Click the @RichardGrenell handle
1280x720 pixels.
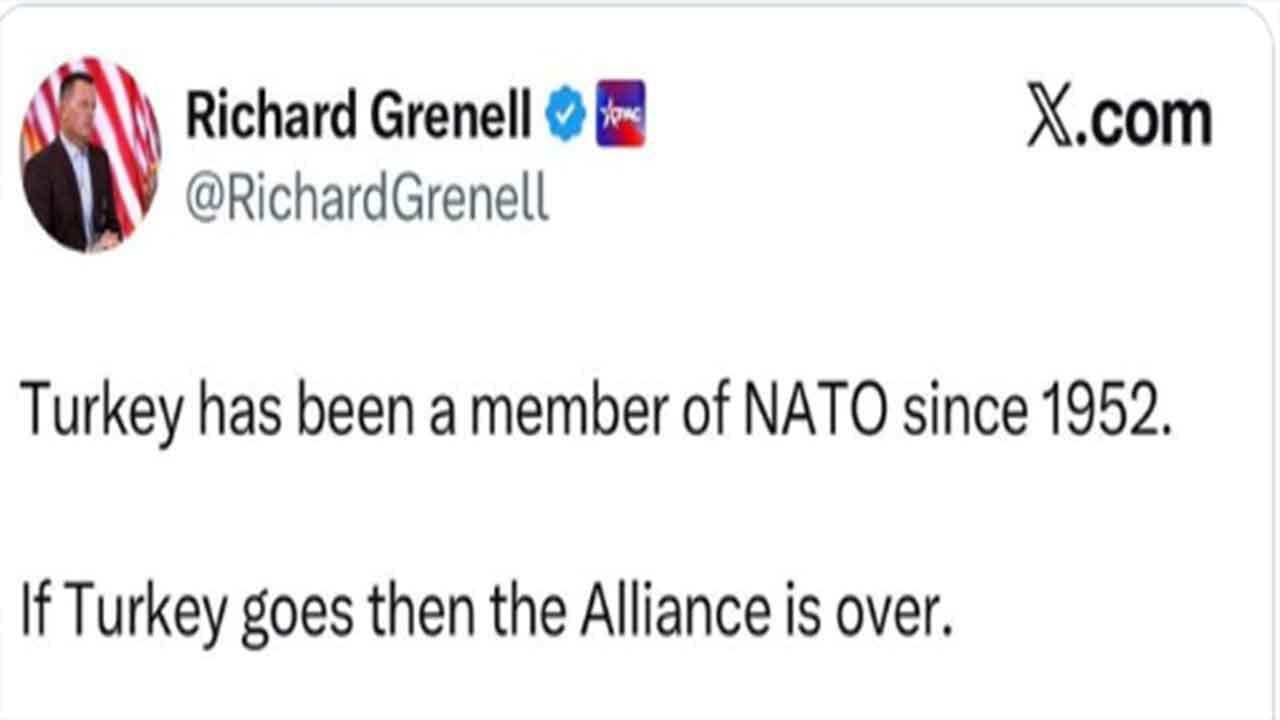(366, 199)
